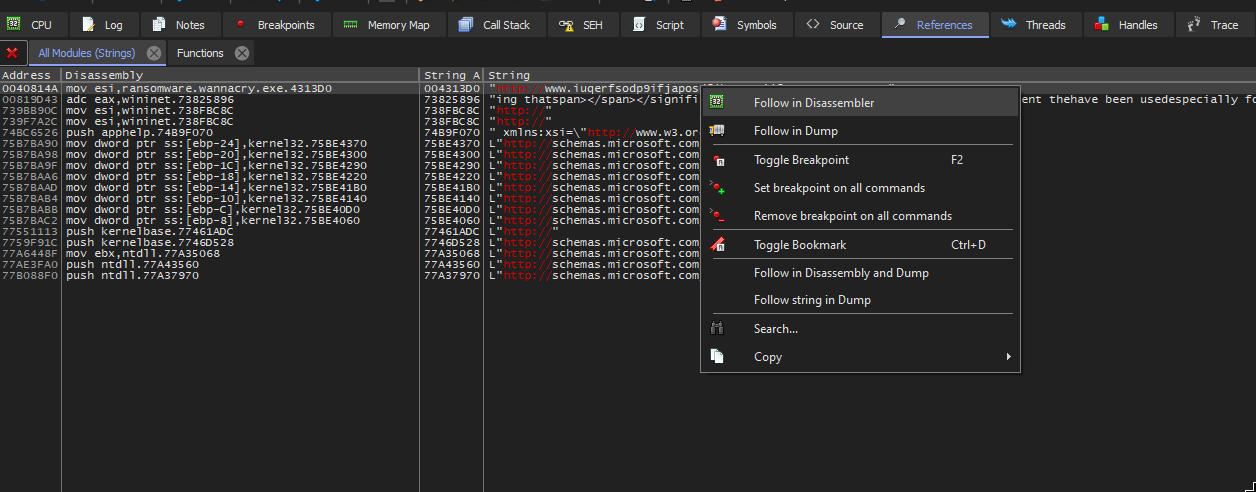This screenshot has height=492, width=1256.
Task: Click the String A column header
Action: tap(452, 75)
